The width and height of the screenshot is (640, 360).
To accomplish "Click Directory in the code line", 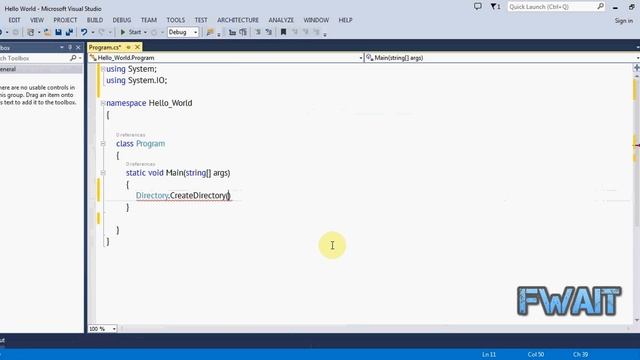I will [x=152, y=196].
